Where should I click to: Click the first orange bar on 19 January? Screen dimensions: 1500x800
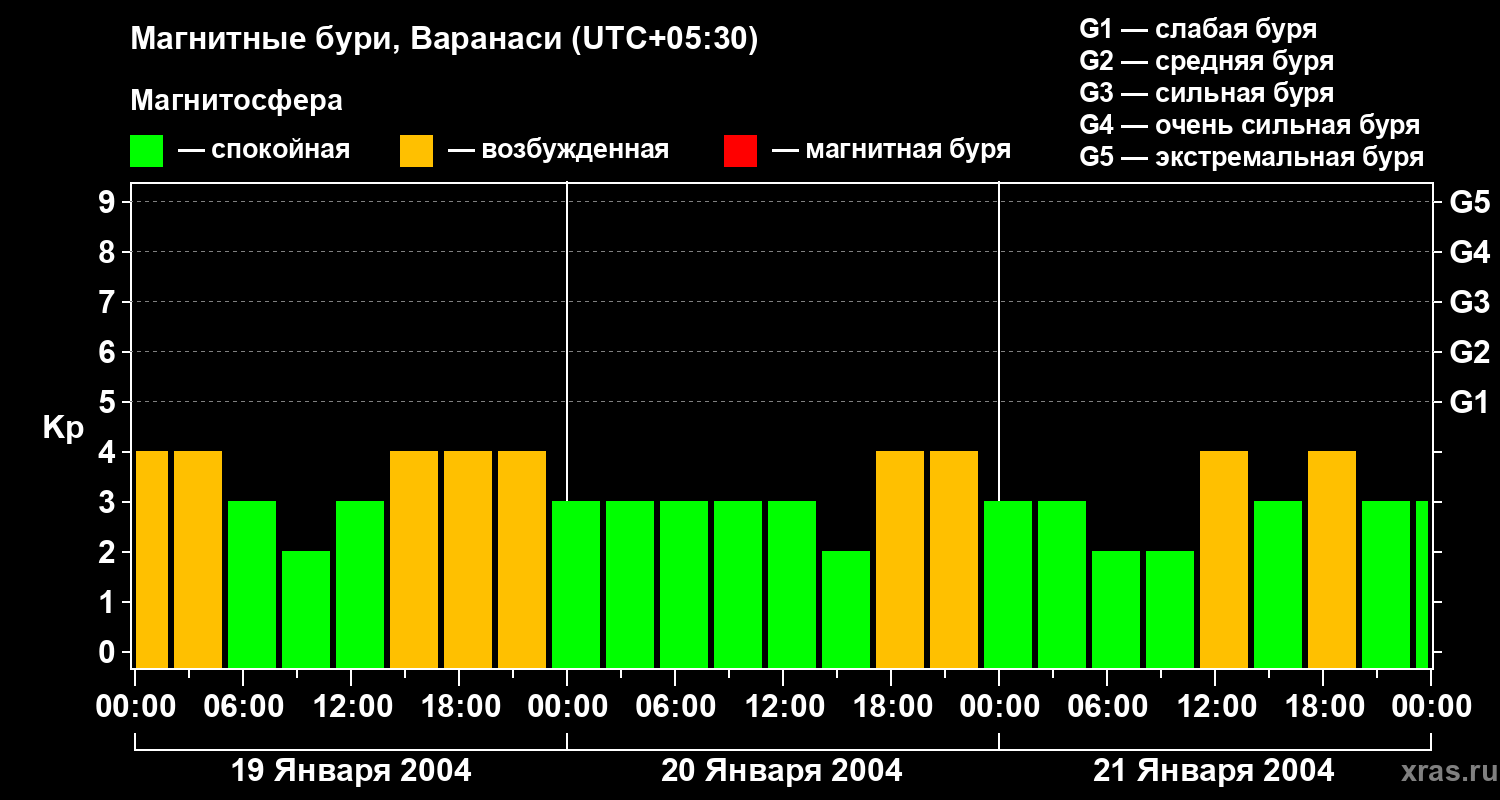coord(152,559)
